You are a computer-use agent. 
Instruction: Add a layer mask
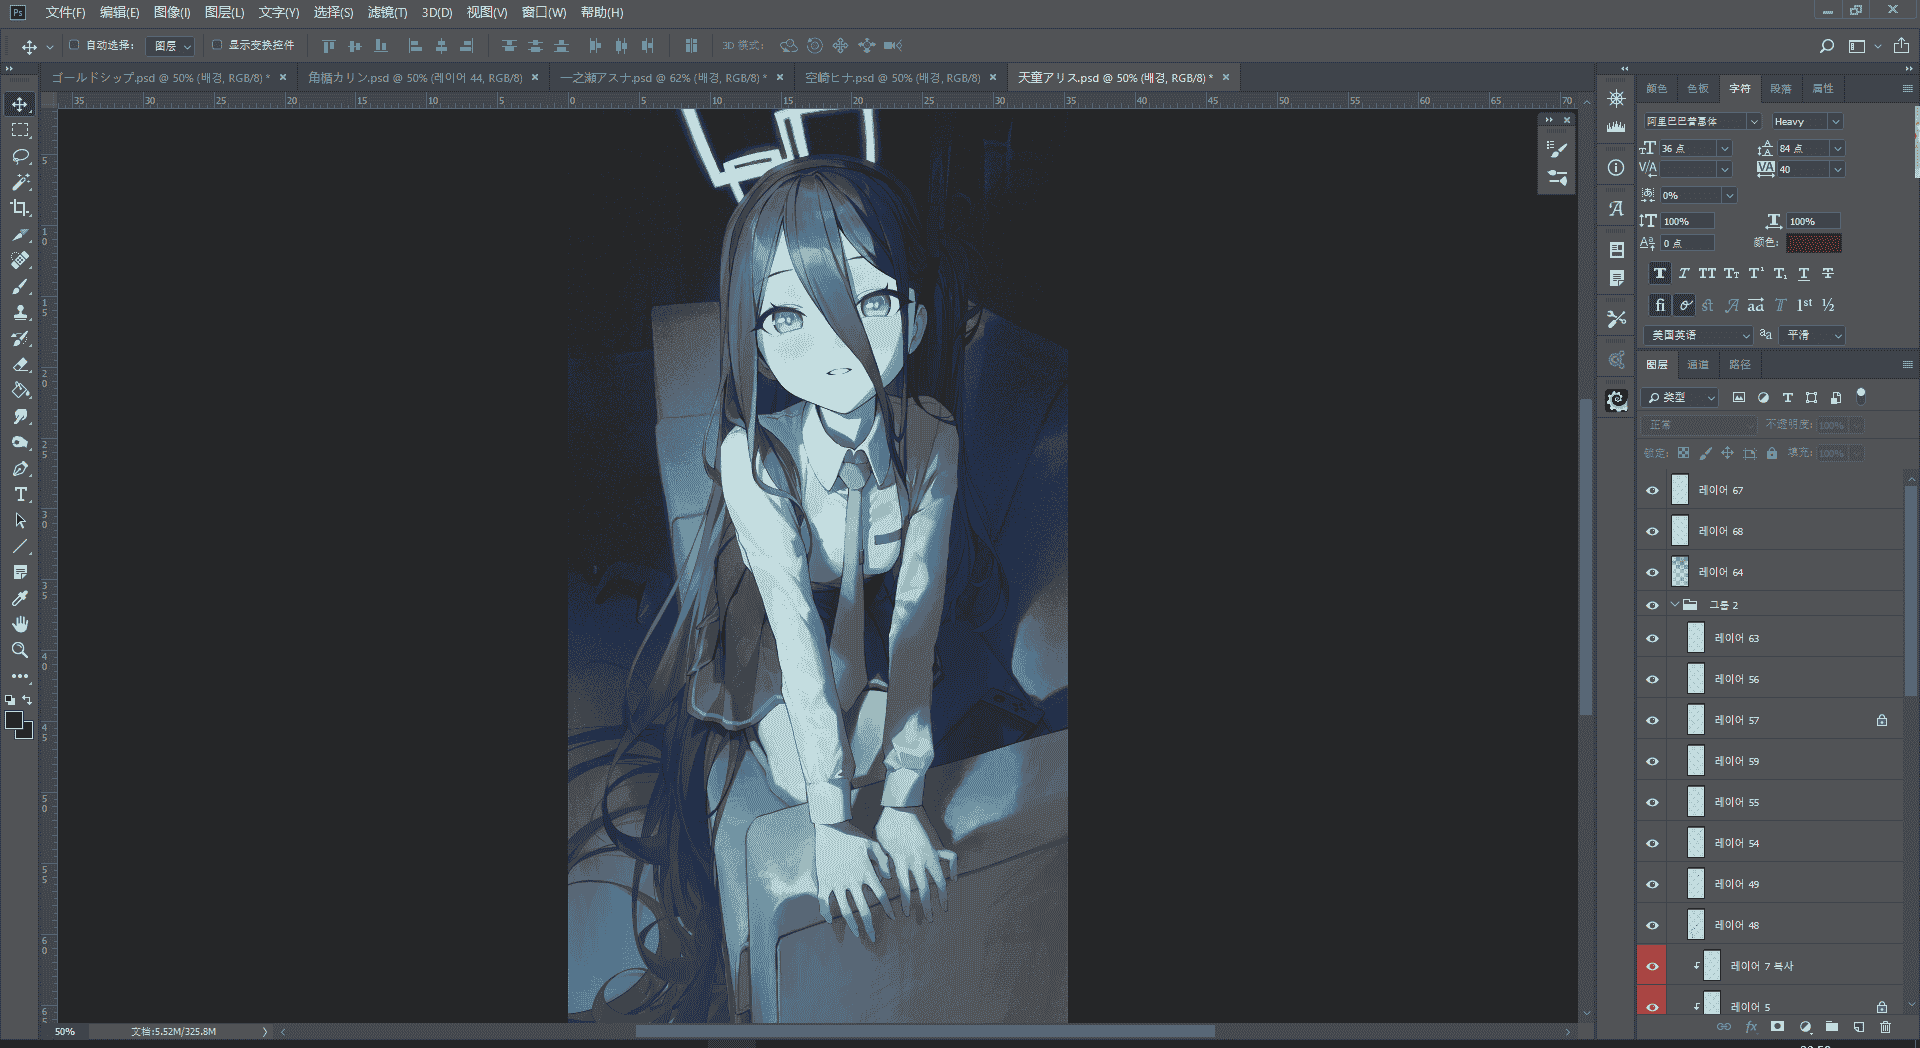coord(1777,1027)
